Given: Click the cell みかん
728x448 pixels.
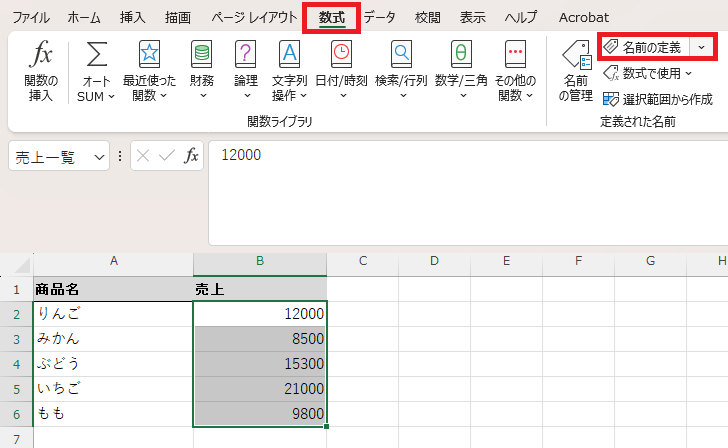Looking at the screenshot, I should tap(113, 339).
